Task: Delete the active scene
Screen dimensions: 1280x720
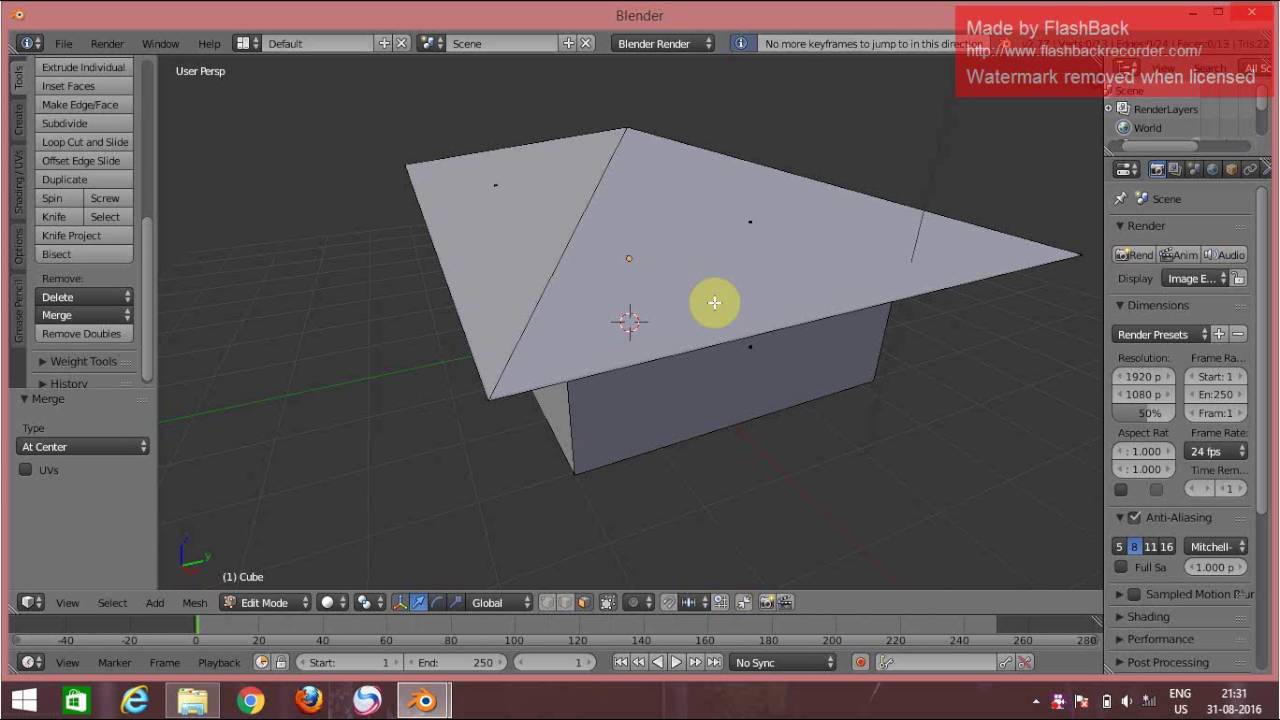Action: click(586, 43)
